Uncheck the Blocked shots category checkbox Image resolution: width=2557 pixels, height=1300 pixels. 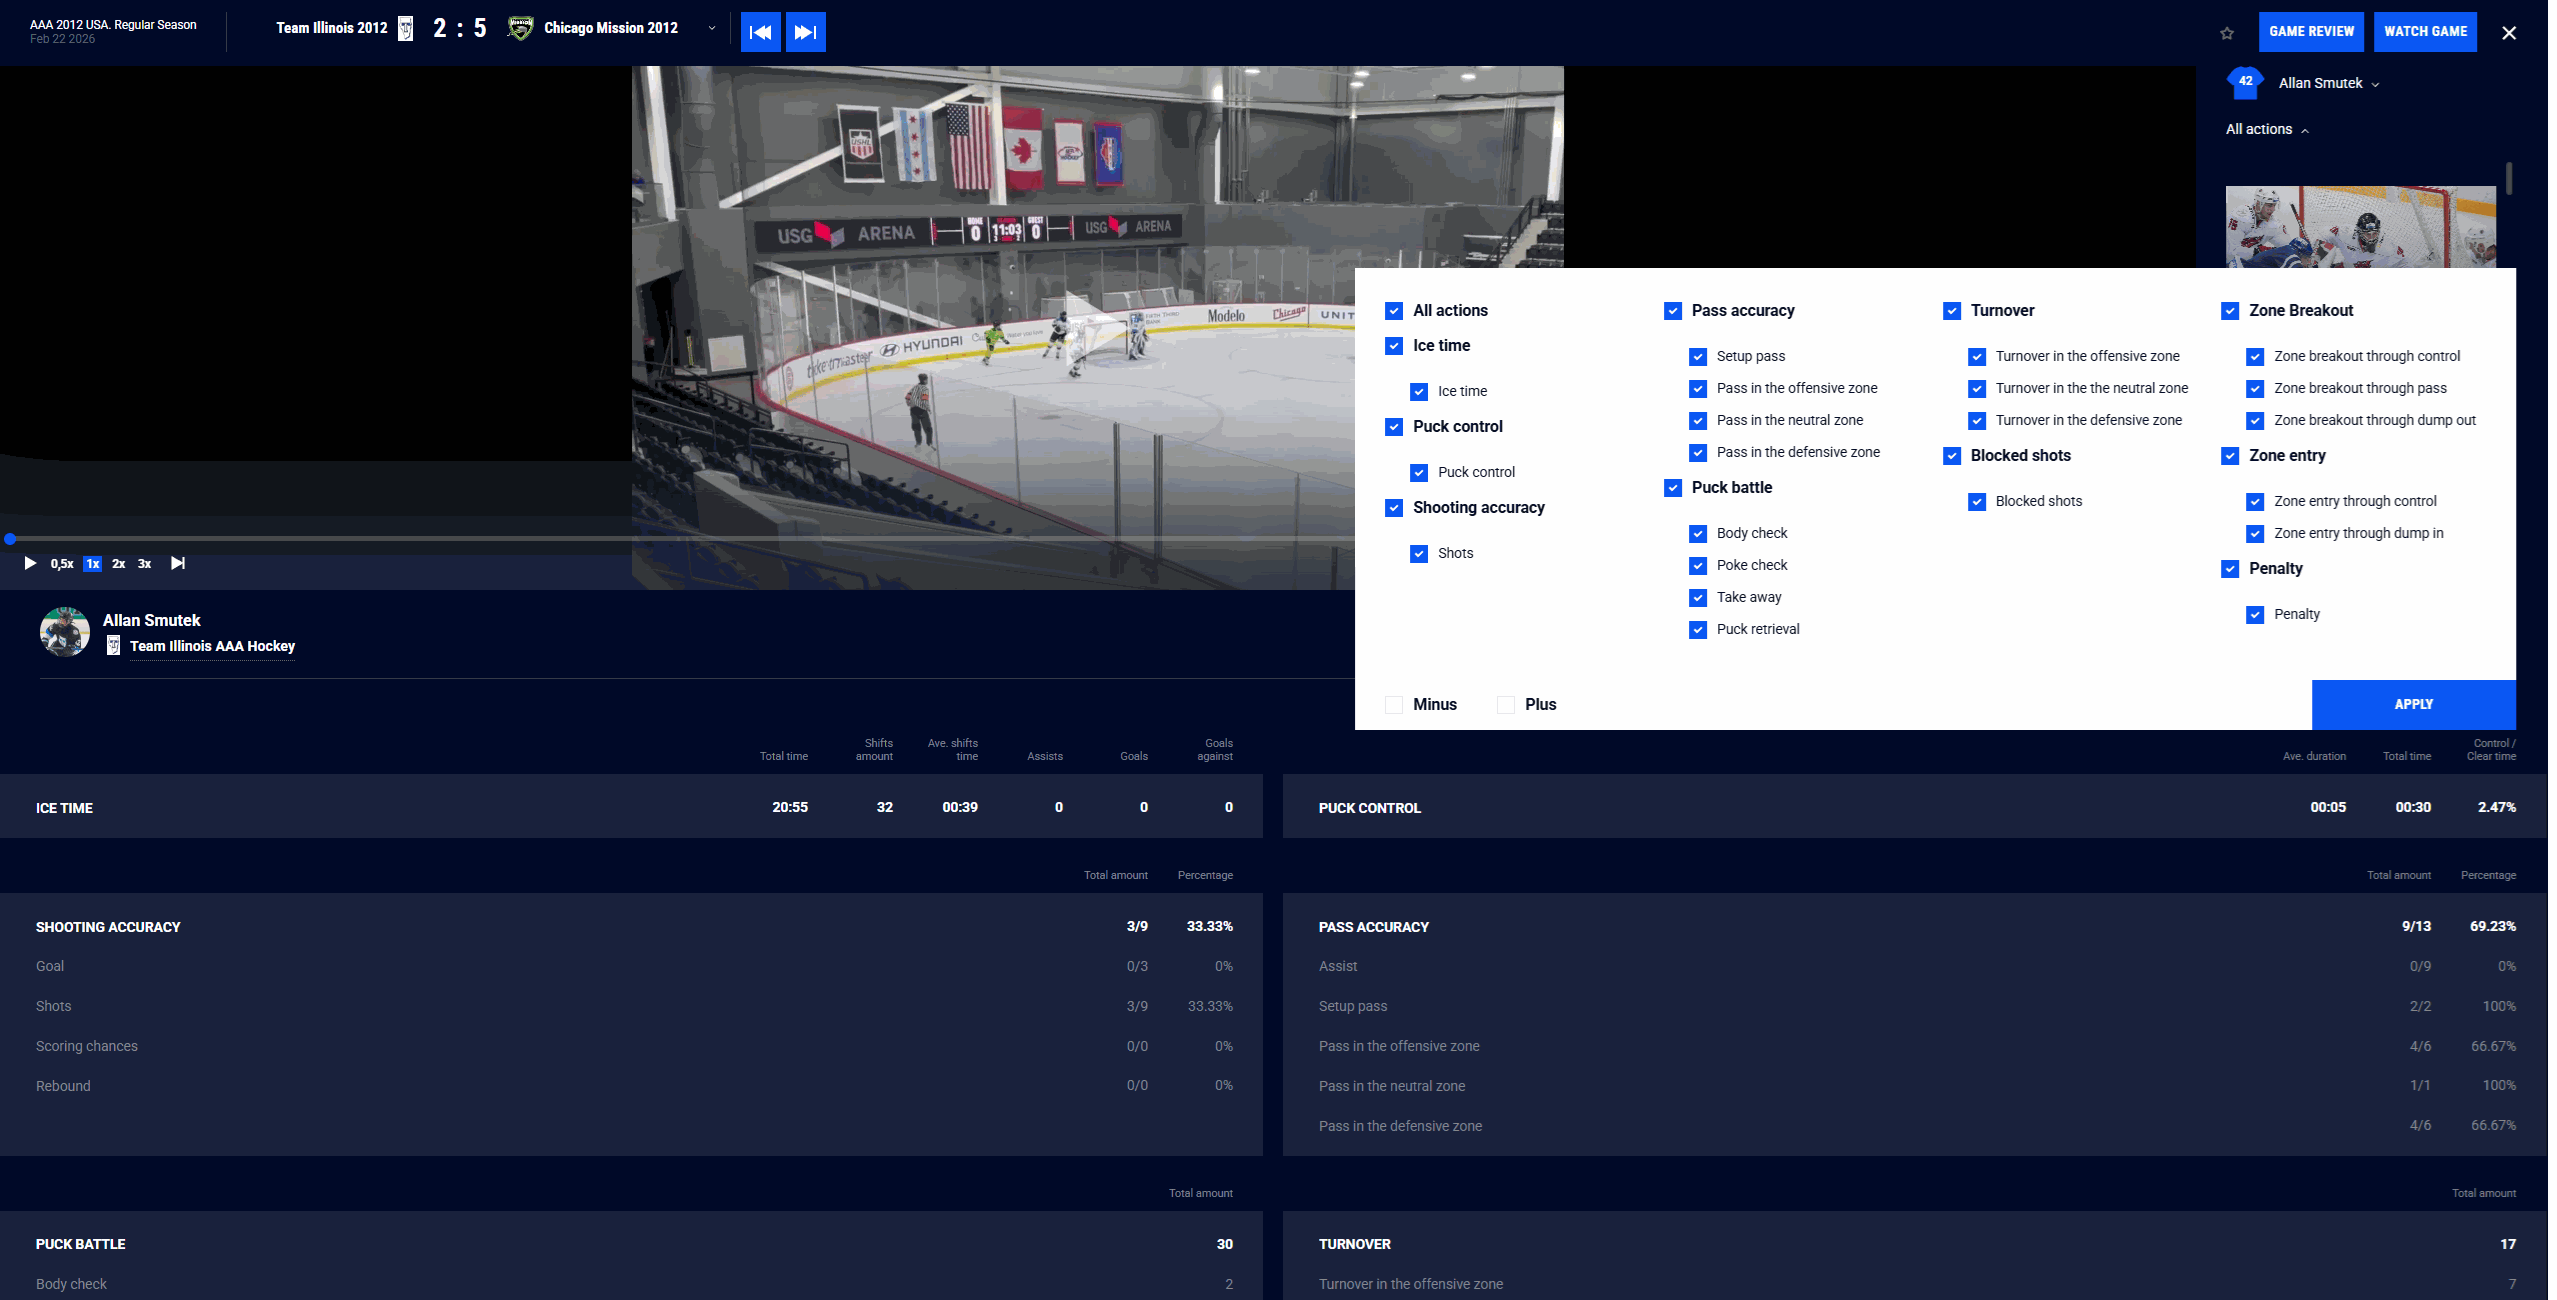1952,456
